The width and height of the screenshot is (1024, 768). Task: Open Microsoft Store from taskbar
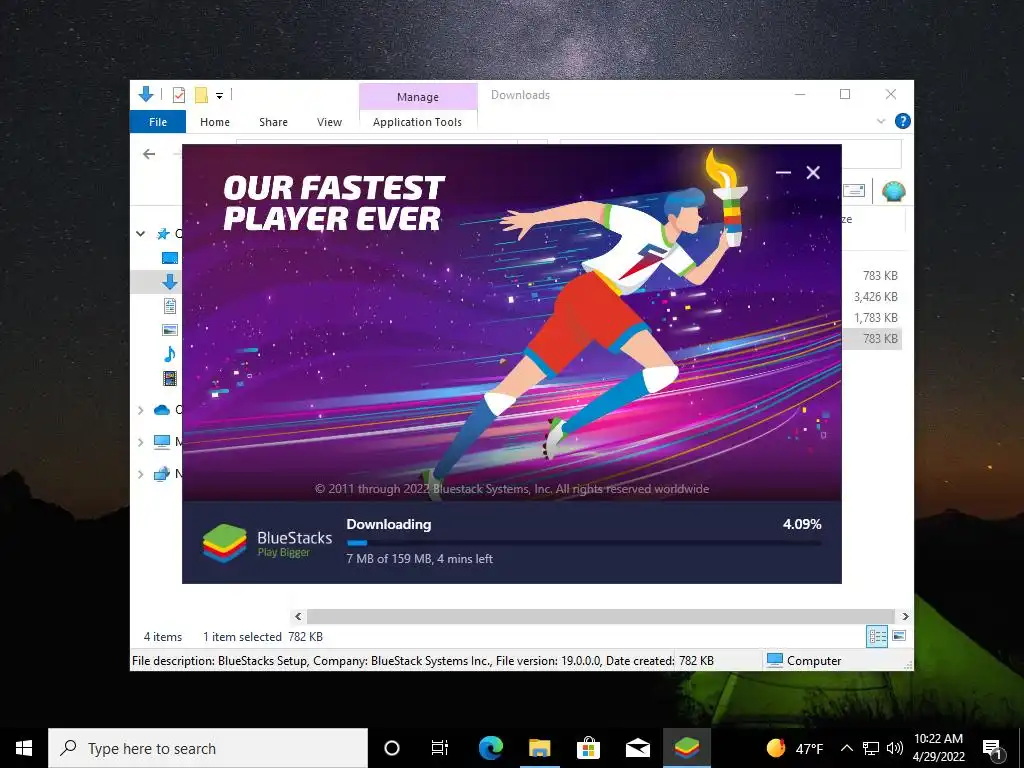[588, 748]
